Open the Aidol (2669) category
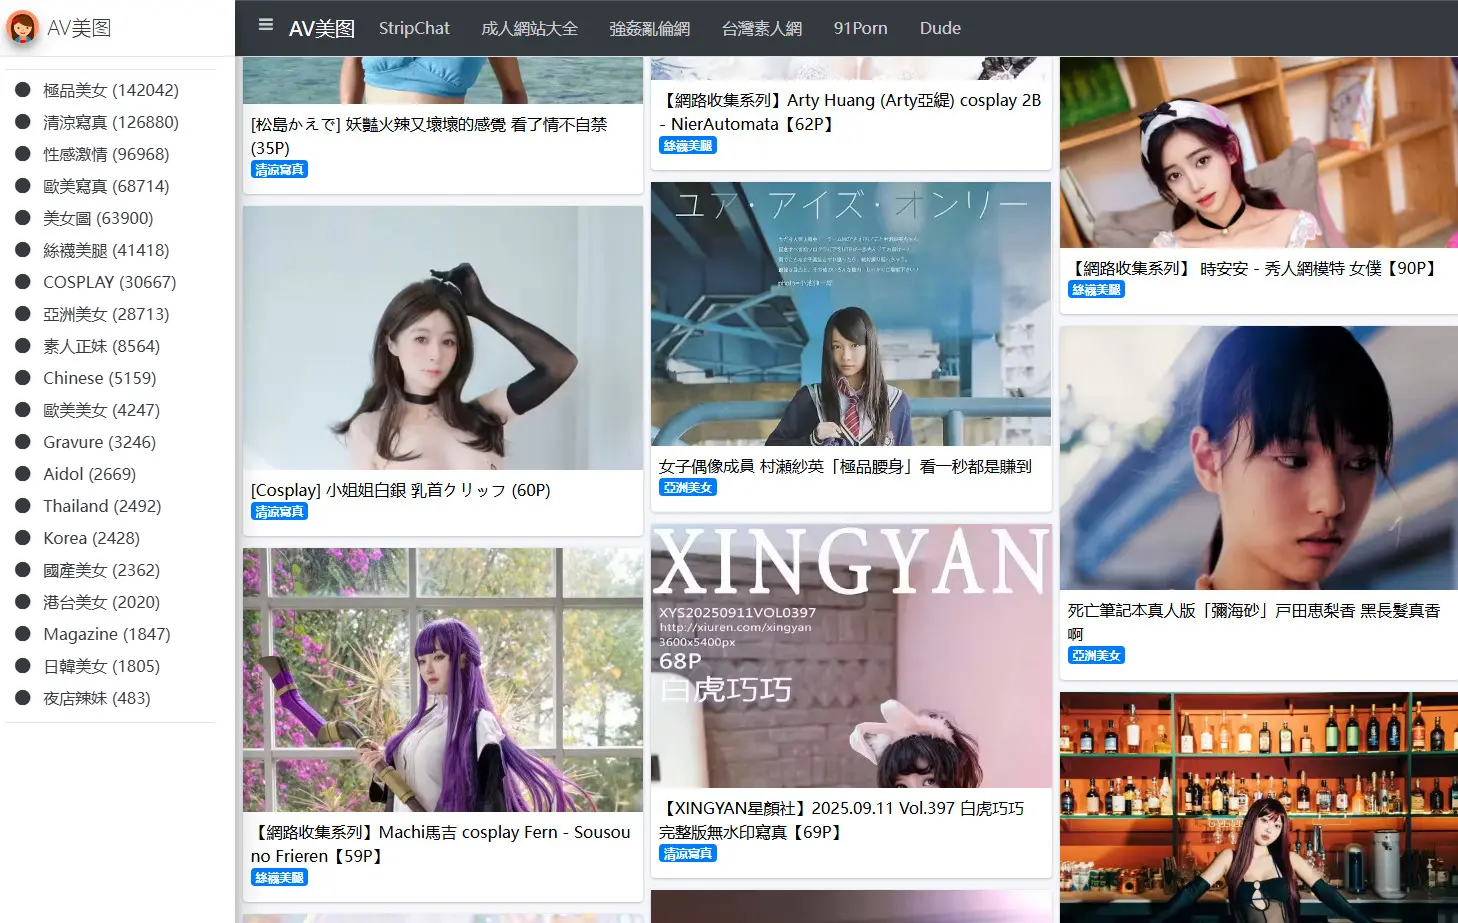This screenshot has height=923, width=1458. [89, 474]
